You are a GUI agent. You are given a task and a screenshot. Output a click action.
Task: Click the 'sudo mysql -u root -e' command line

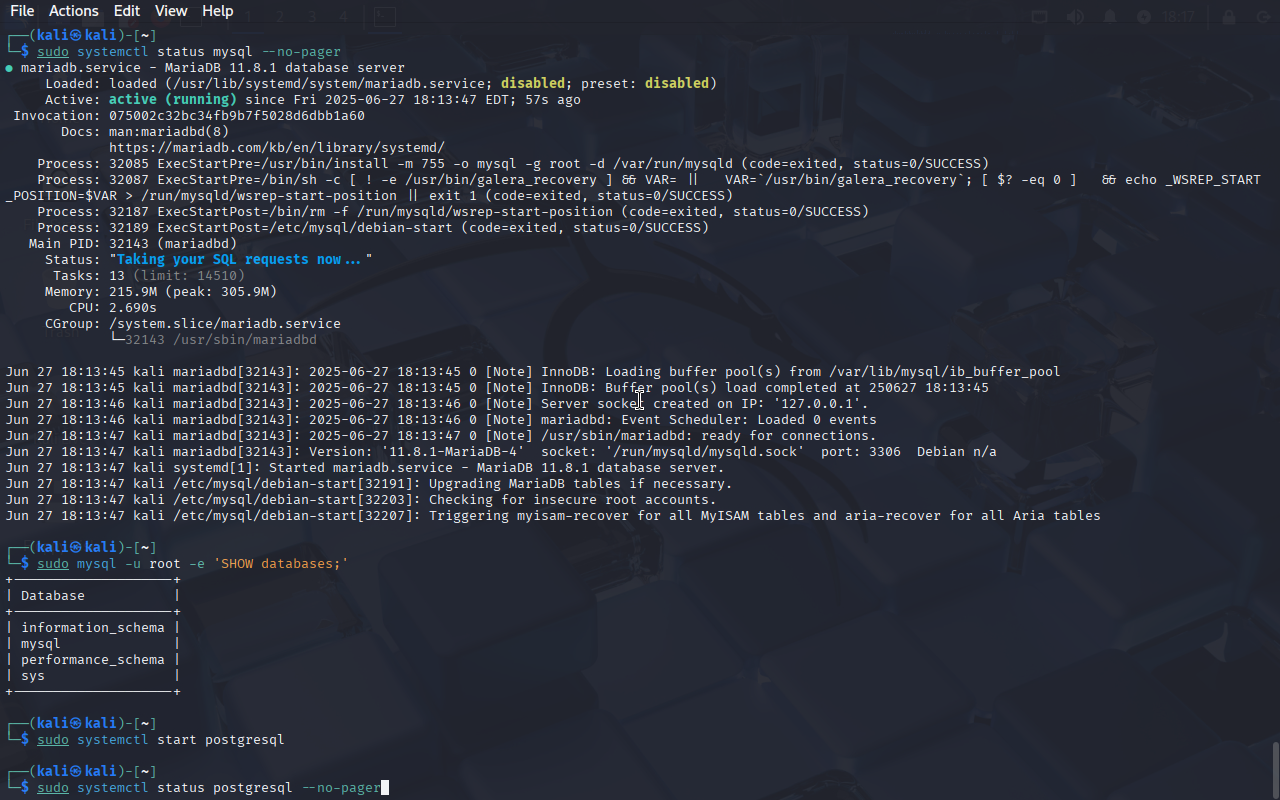point(193,564)
